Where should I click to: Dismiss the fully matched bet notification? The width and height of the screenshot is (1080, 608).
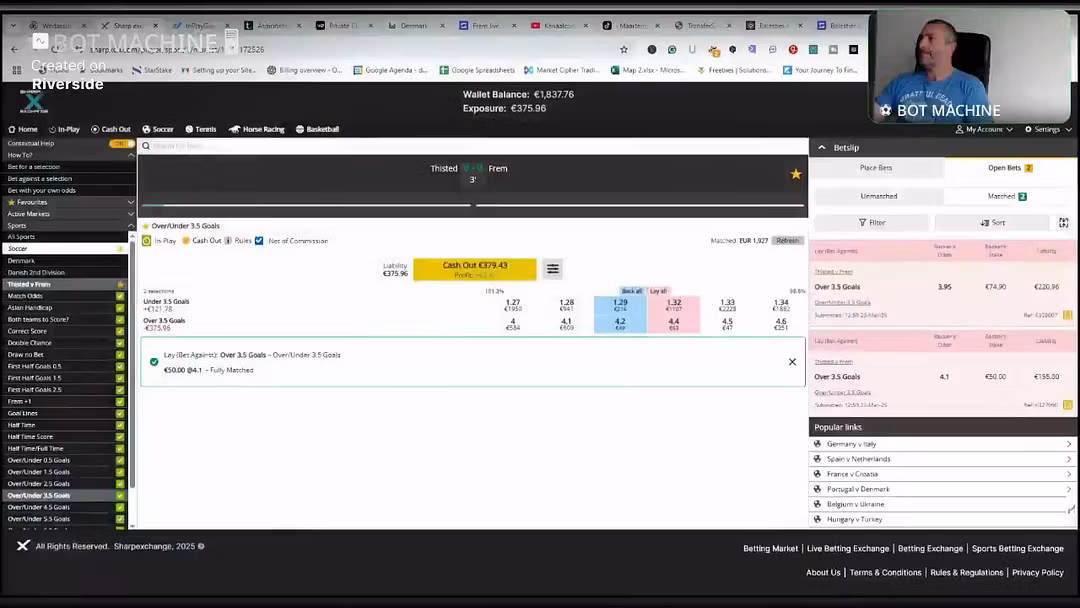pyautogui.click(x=792, y=362)
